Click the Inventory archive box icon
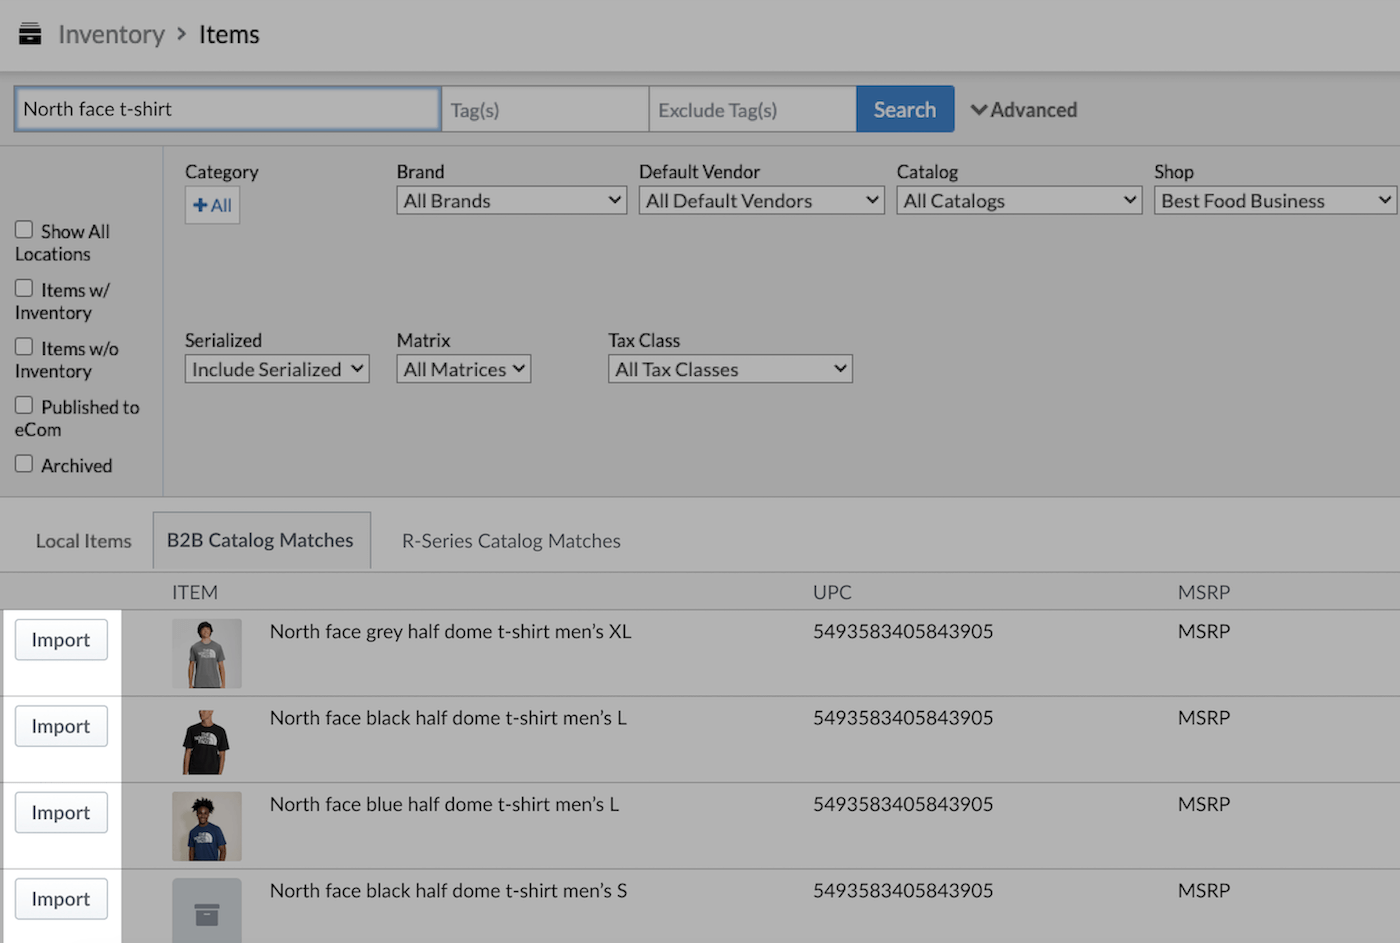 click(x=30, y=34)
